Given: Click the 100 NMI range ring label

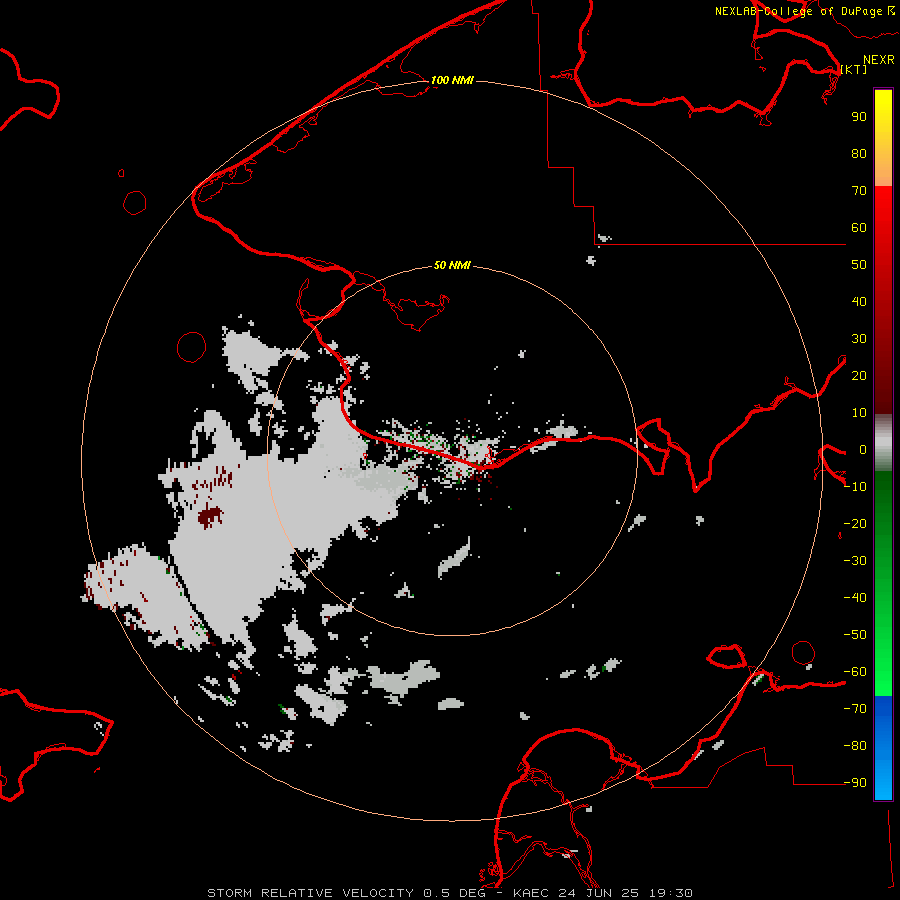Looking at the screenshot, I should 452,80.
